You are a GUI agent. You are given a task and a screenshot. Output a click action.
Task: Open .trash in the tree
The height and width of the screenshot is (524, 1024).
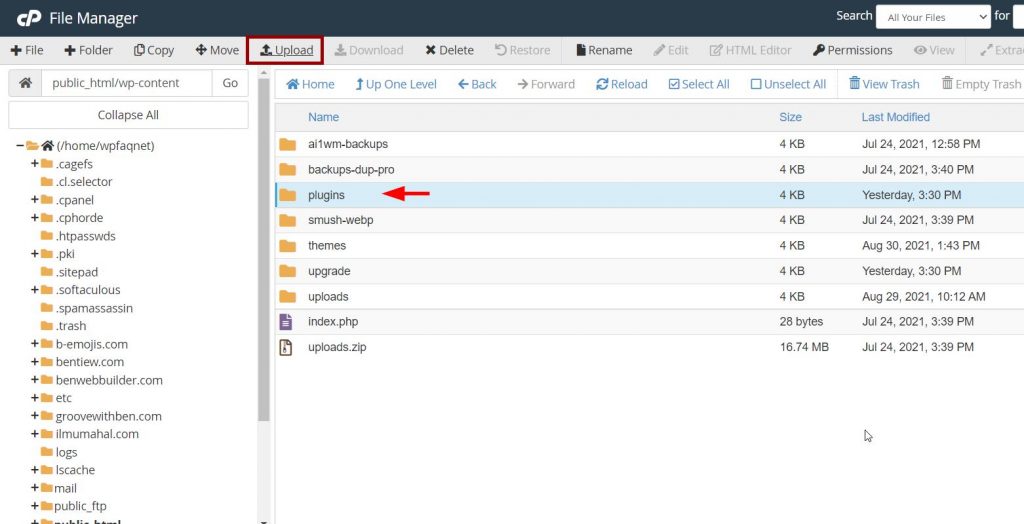[71, 325]
